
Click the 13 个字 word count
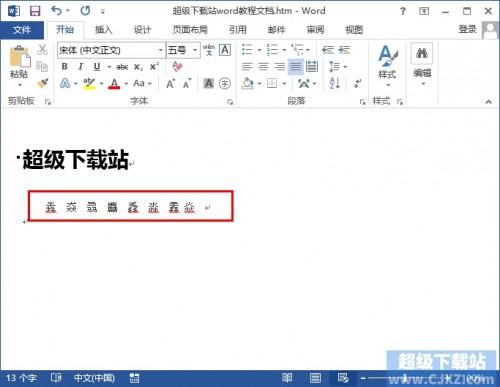pos(21,378)
